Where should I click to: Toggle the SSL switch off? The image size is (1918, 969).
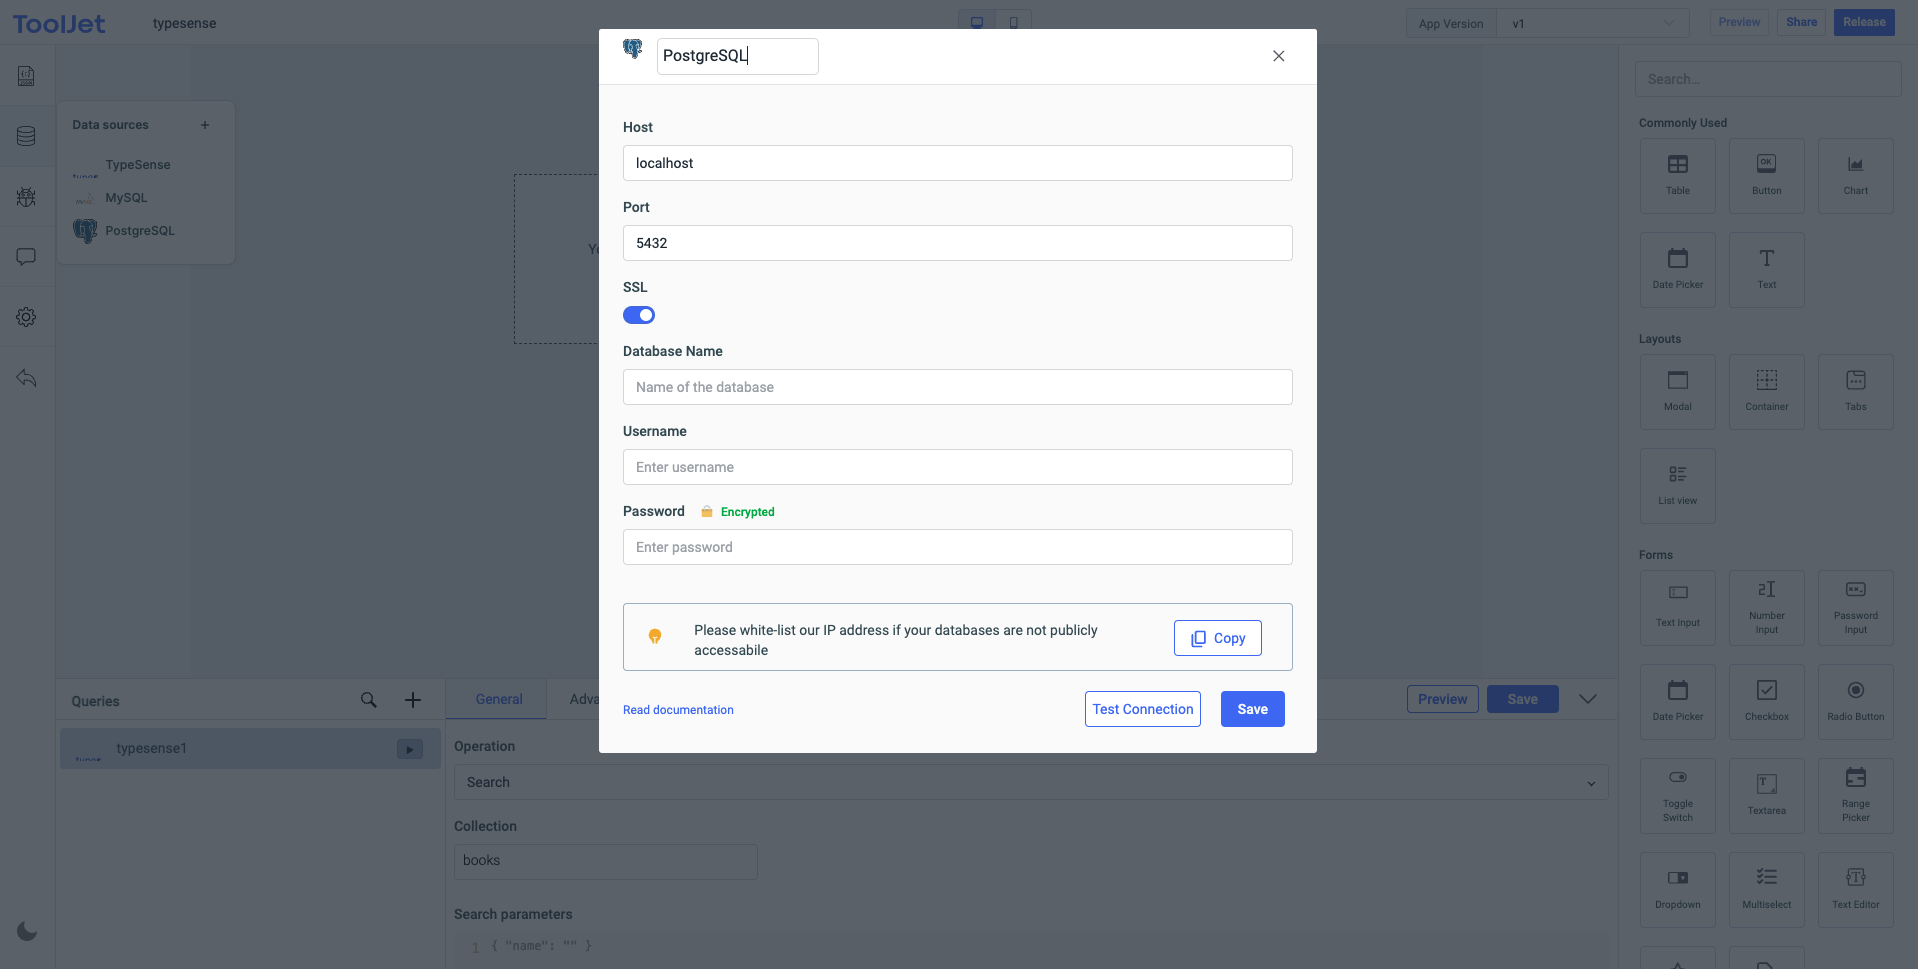click(639, 315)
